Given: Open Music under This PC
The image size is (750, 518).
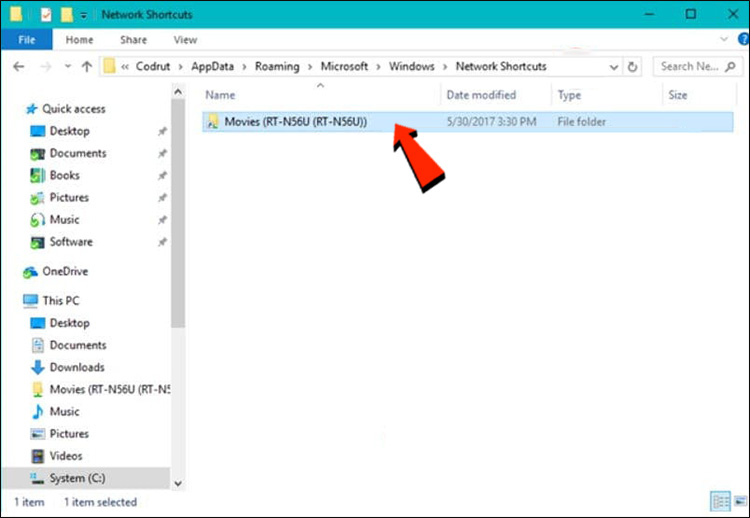Looking at the screenshot, I should coord(64,411).
